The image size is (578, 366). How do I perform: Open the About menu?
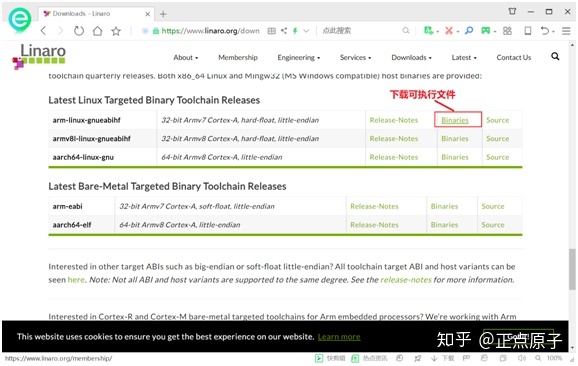pyautogui.click(x=186, y=57)
